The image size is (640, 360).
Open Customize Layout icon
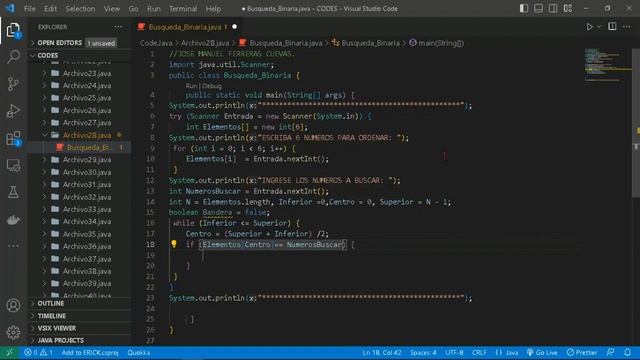coord(568,8)
